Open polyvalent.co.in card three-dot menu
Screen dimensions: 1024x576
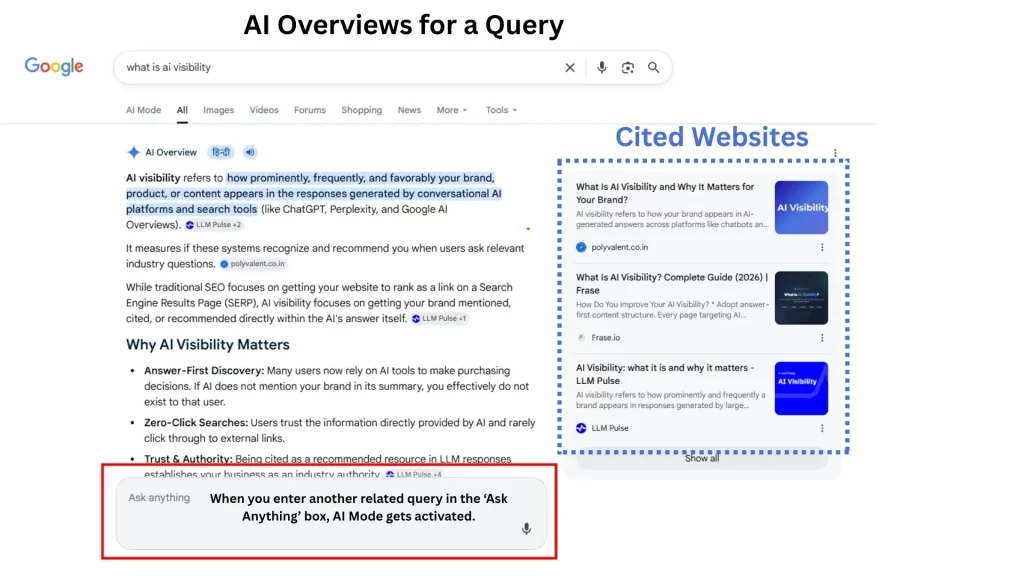(822, 248)
